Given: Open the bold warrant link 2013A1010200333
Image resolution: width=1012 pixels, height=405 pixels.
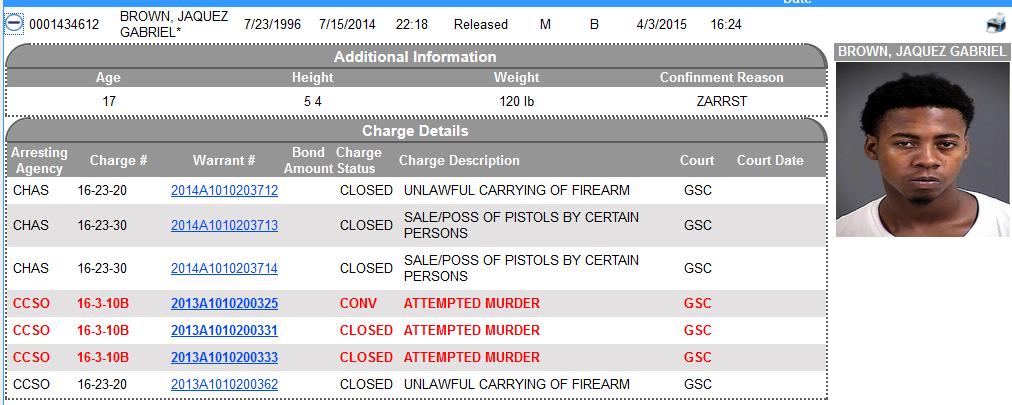Looking at the screenshot, I should coord(224,357).
